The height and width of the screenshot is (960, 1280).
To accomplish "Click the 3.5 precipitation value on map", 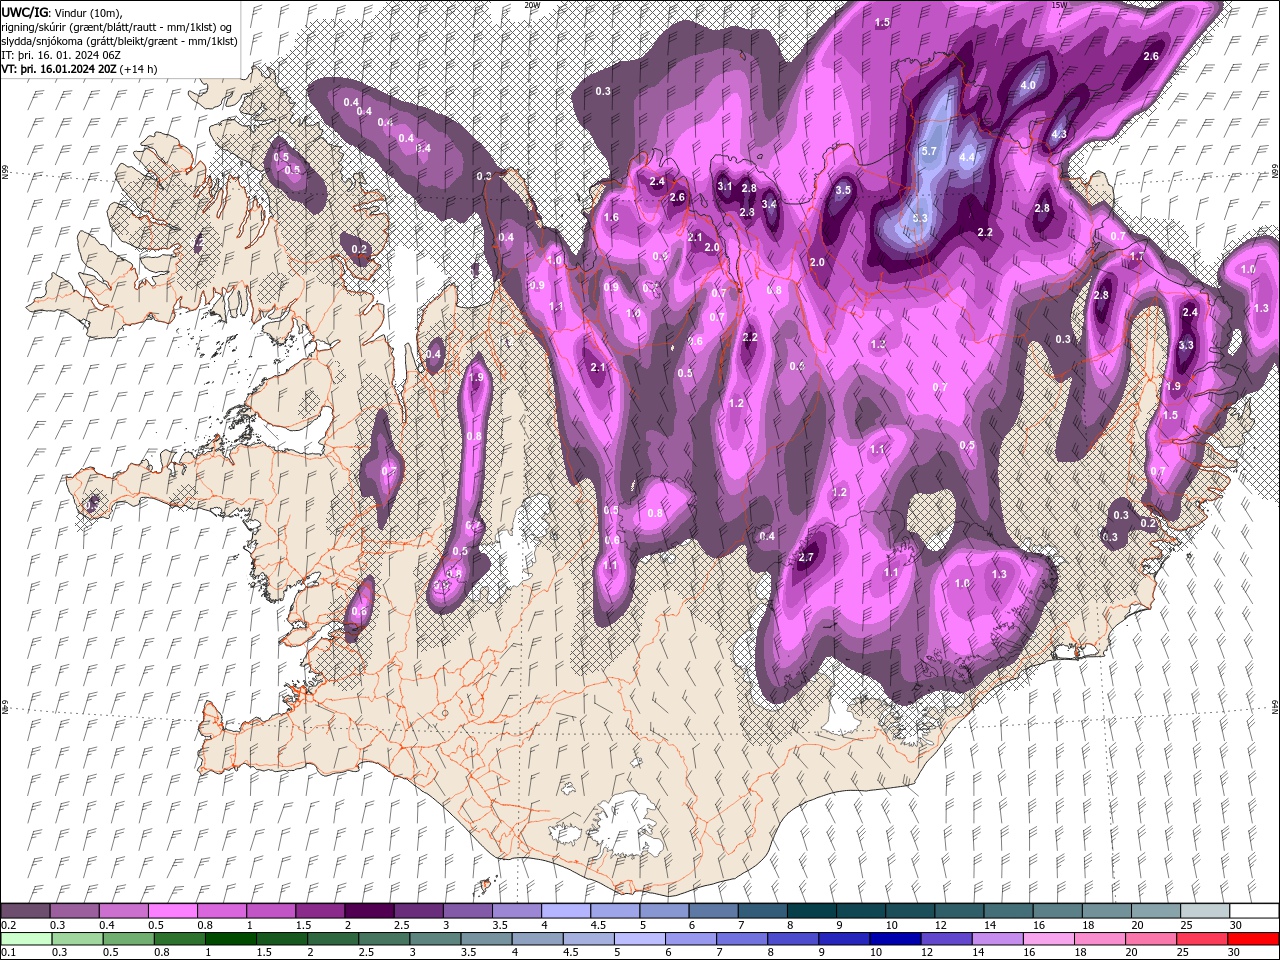I will 843,190.
